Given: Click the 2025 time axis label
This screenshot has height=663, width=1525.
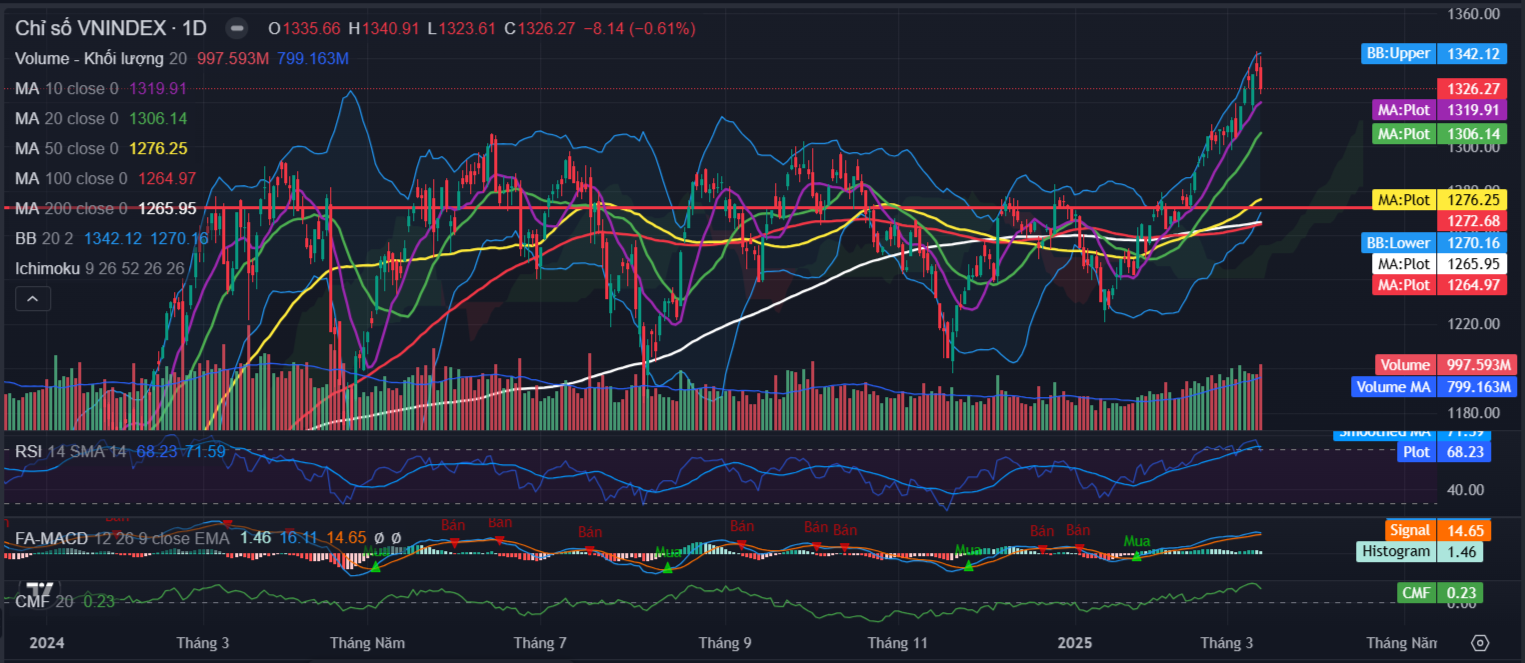Looking at the screenshot, I should pyautogui.click(x=1074, y=642).
